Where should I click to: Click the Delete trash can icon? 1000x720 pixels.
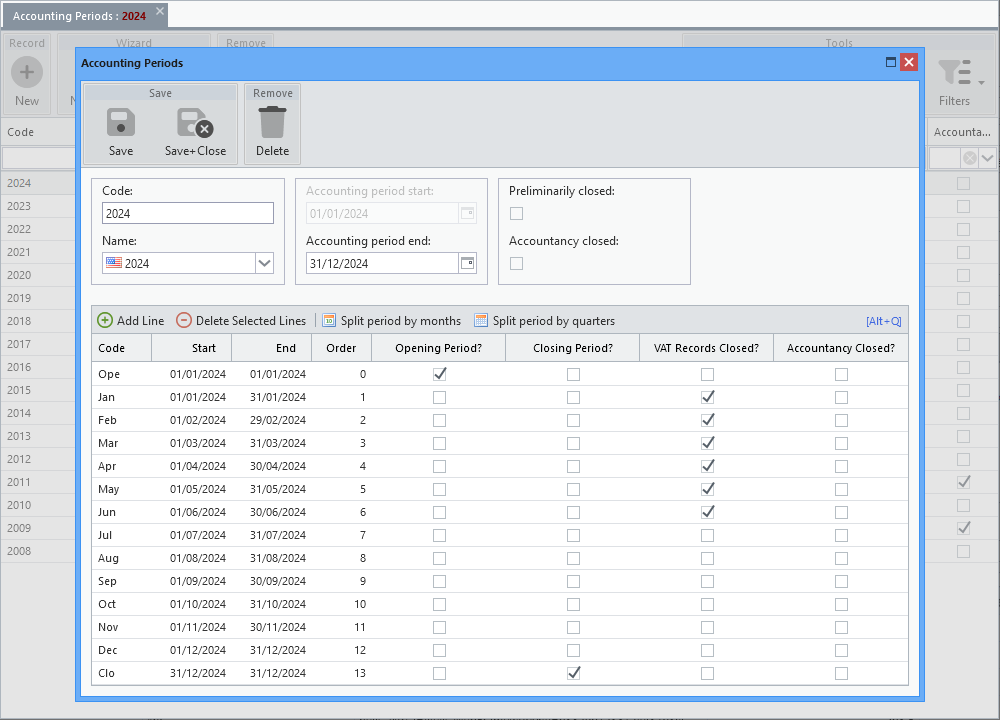(x=272, y=122)
